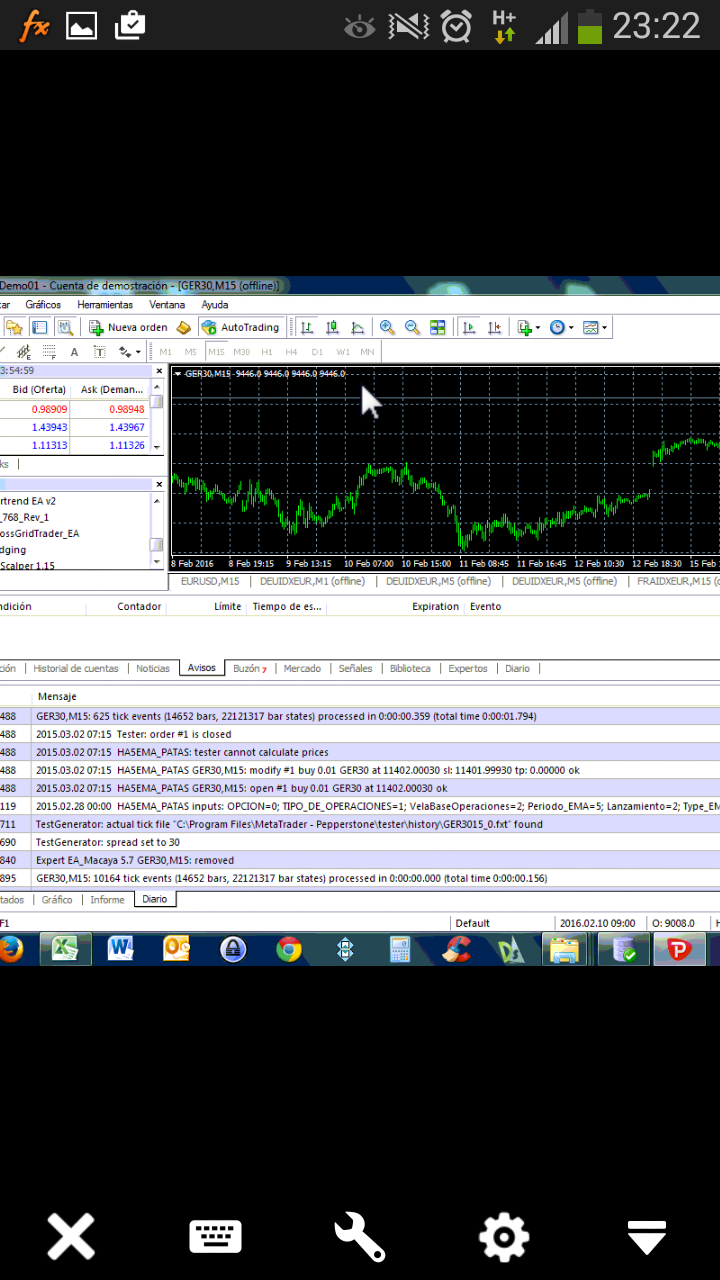Tap the keyboard icon in bottom bar
The image size is (720, 1280).
click(x=215, y=1237)
